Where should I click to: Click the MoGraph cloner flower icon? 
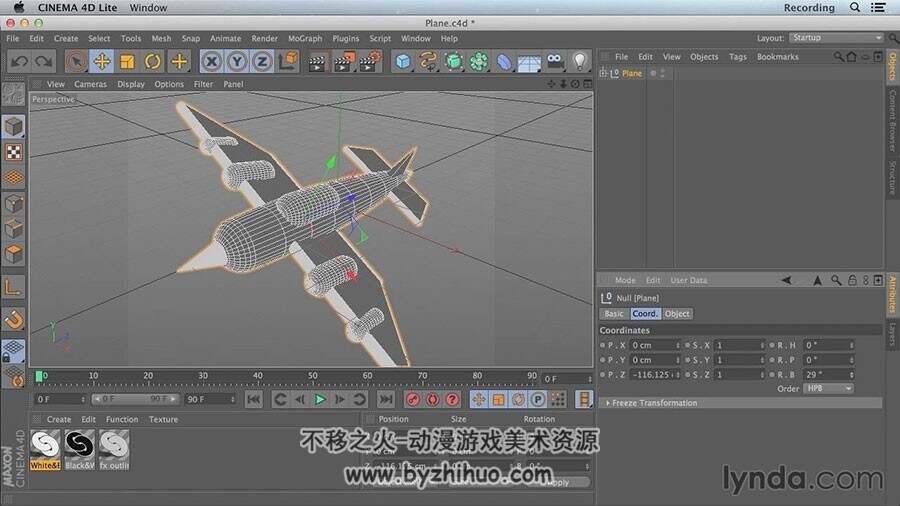[x=479, y=61]
